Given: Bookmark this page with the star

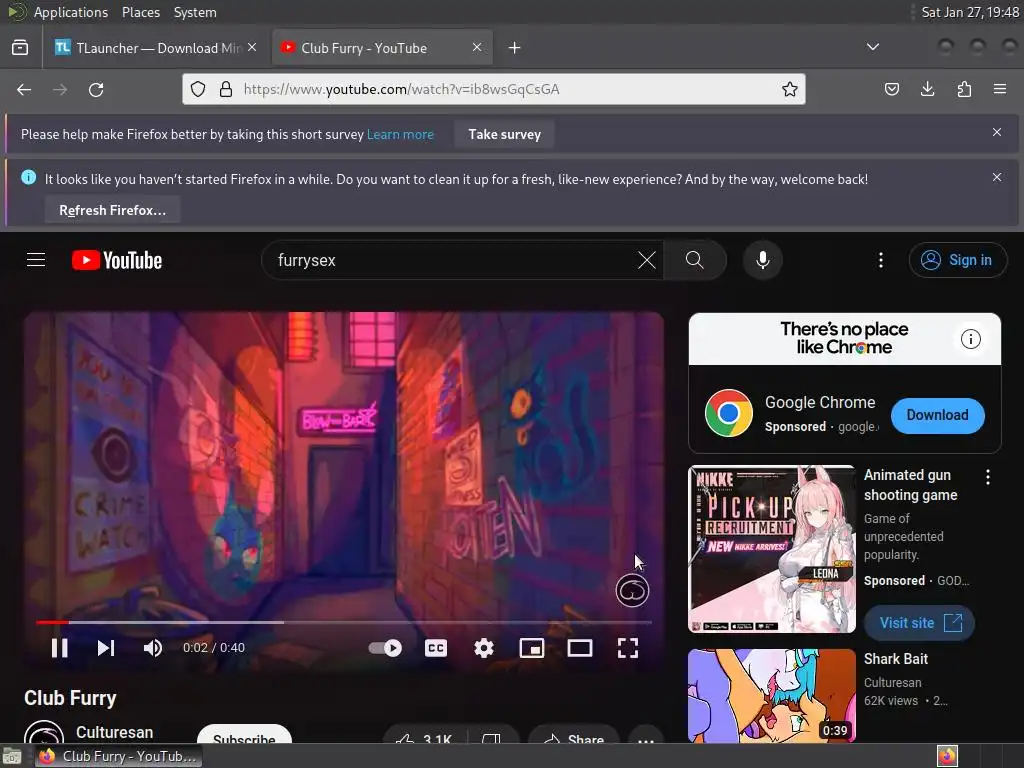Looking at the screenshot, I should pos(790,89).
